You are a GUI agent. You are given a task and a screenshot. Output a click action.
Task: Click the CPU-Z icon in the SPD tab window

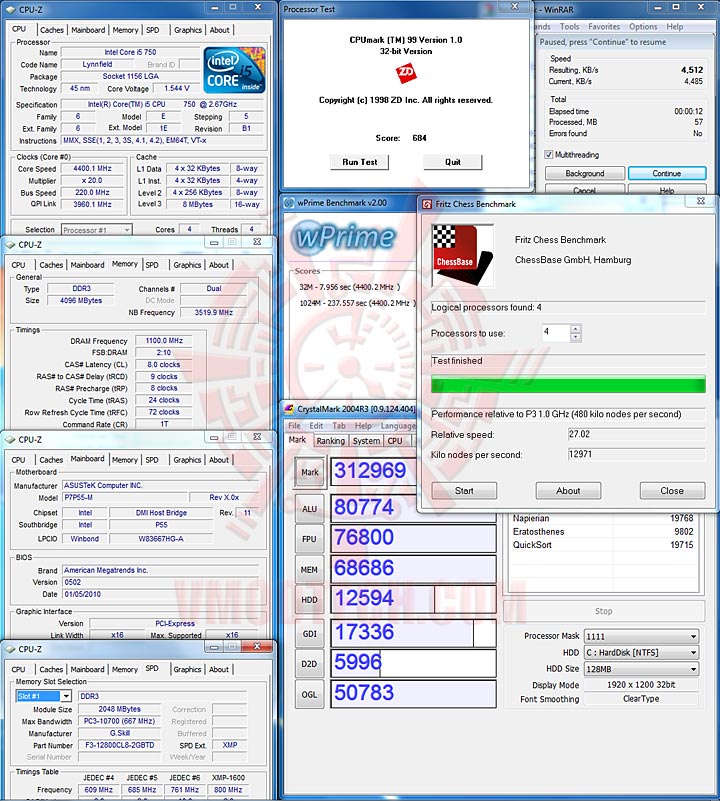[10, 649]
